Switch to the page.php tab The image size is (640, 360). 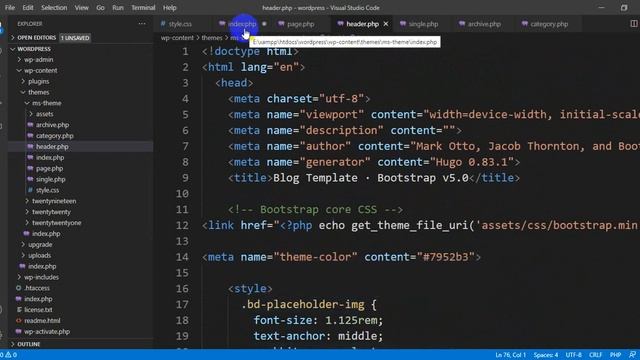[x=300, y=24]
